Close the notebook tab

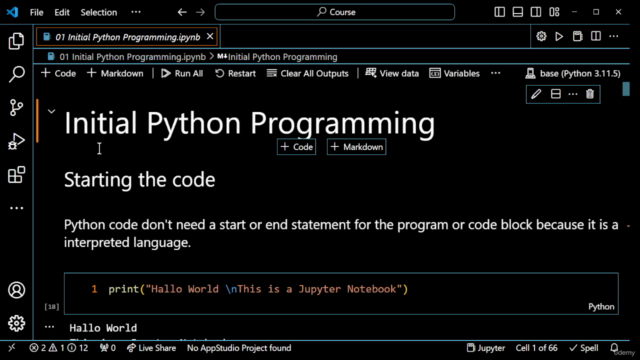210,37
